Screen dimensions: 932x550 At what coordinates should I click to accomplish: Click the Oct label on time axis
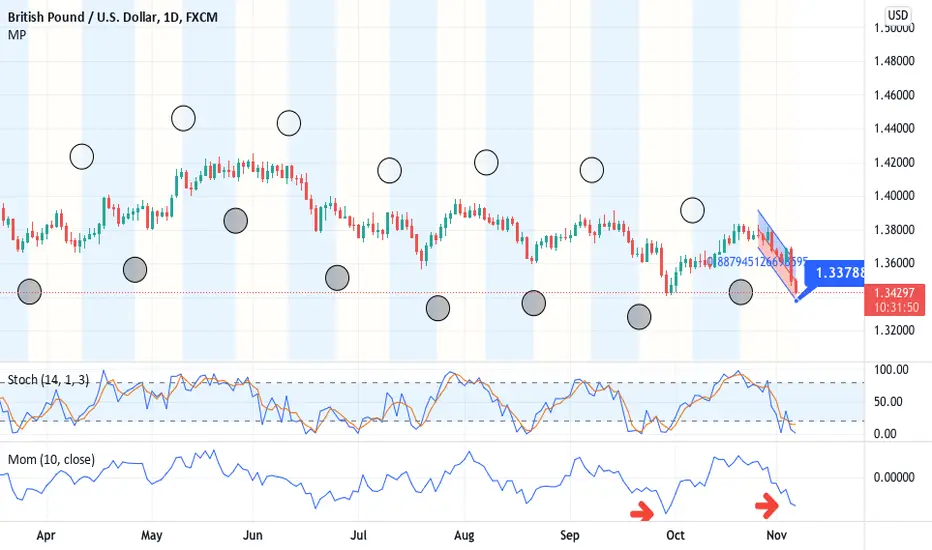675,535
